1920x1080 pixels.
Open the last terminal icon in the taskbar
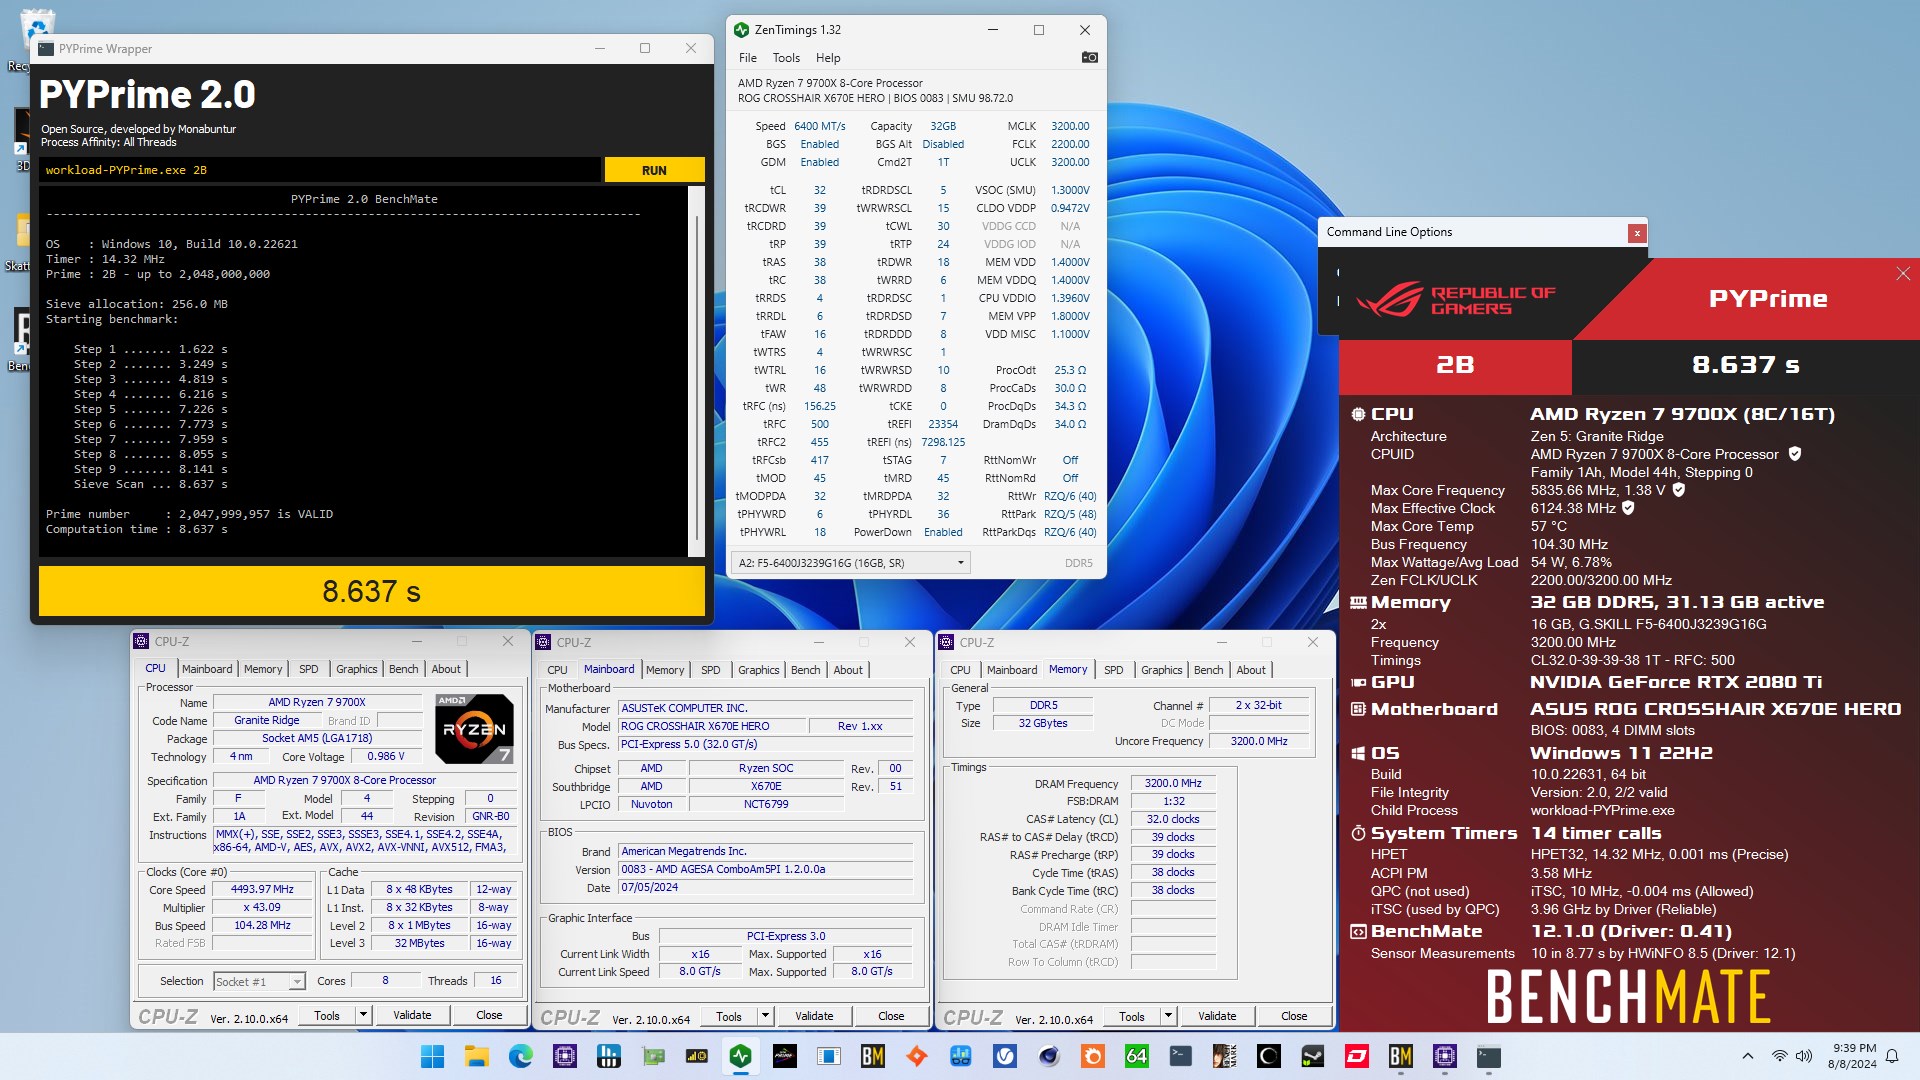[1489, 1056]
